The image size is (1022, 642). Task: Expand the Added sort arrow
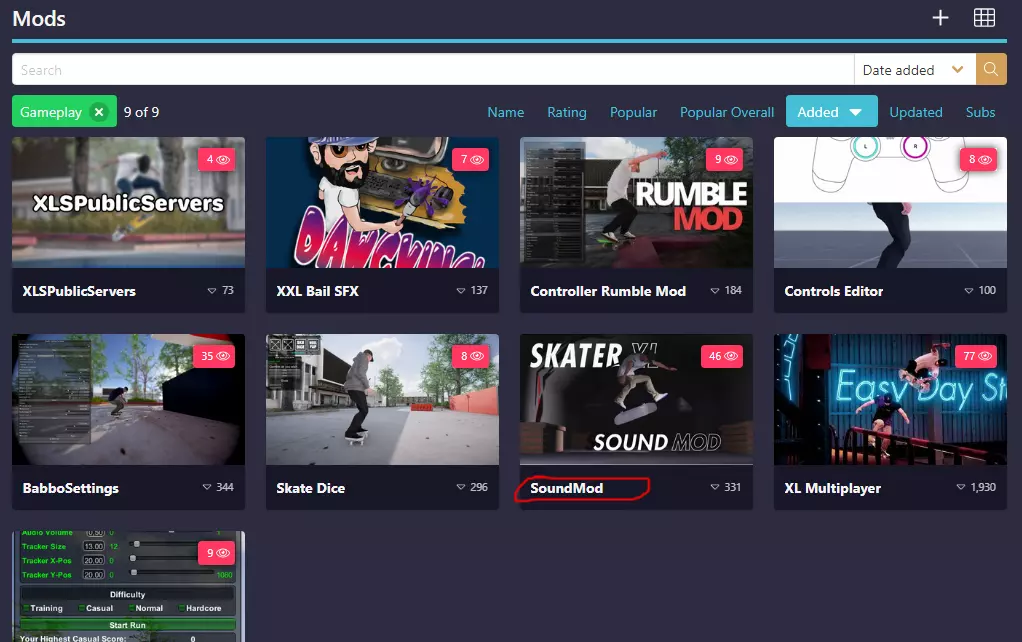pyautogui.click(x=856, y=112)
